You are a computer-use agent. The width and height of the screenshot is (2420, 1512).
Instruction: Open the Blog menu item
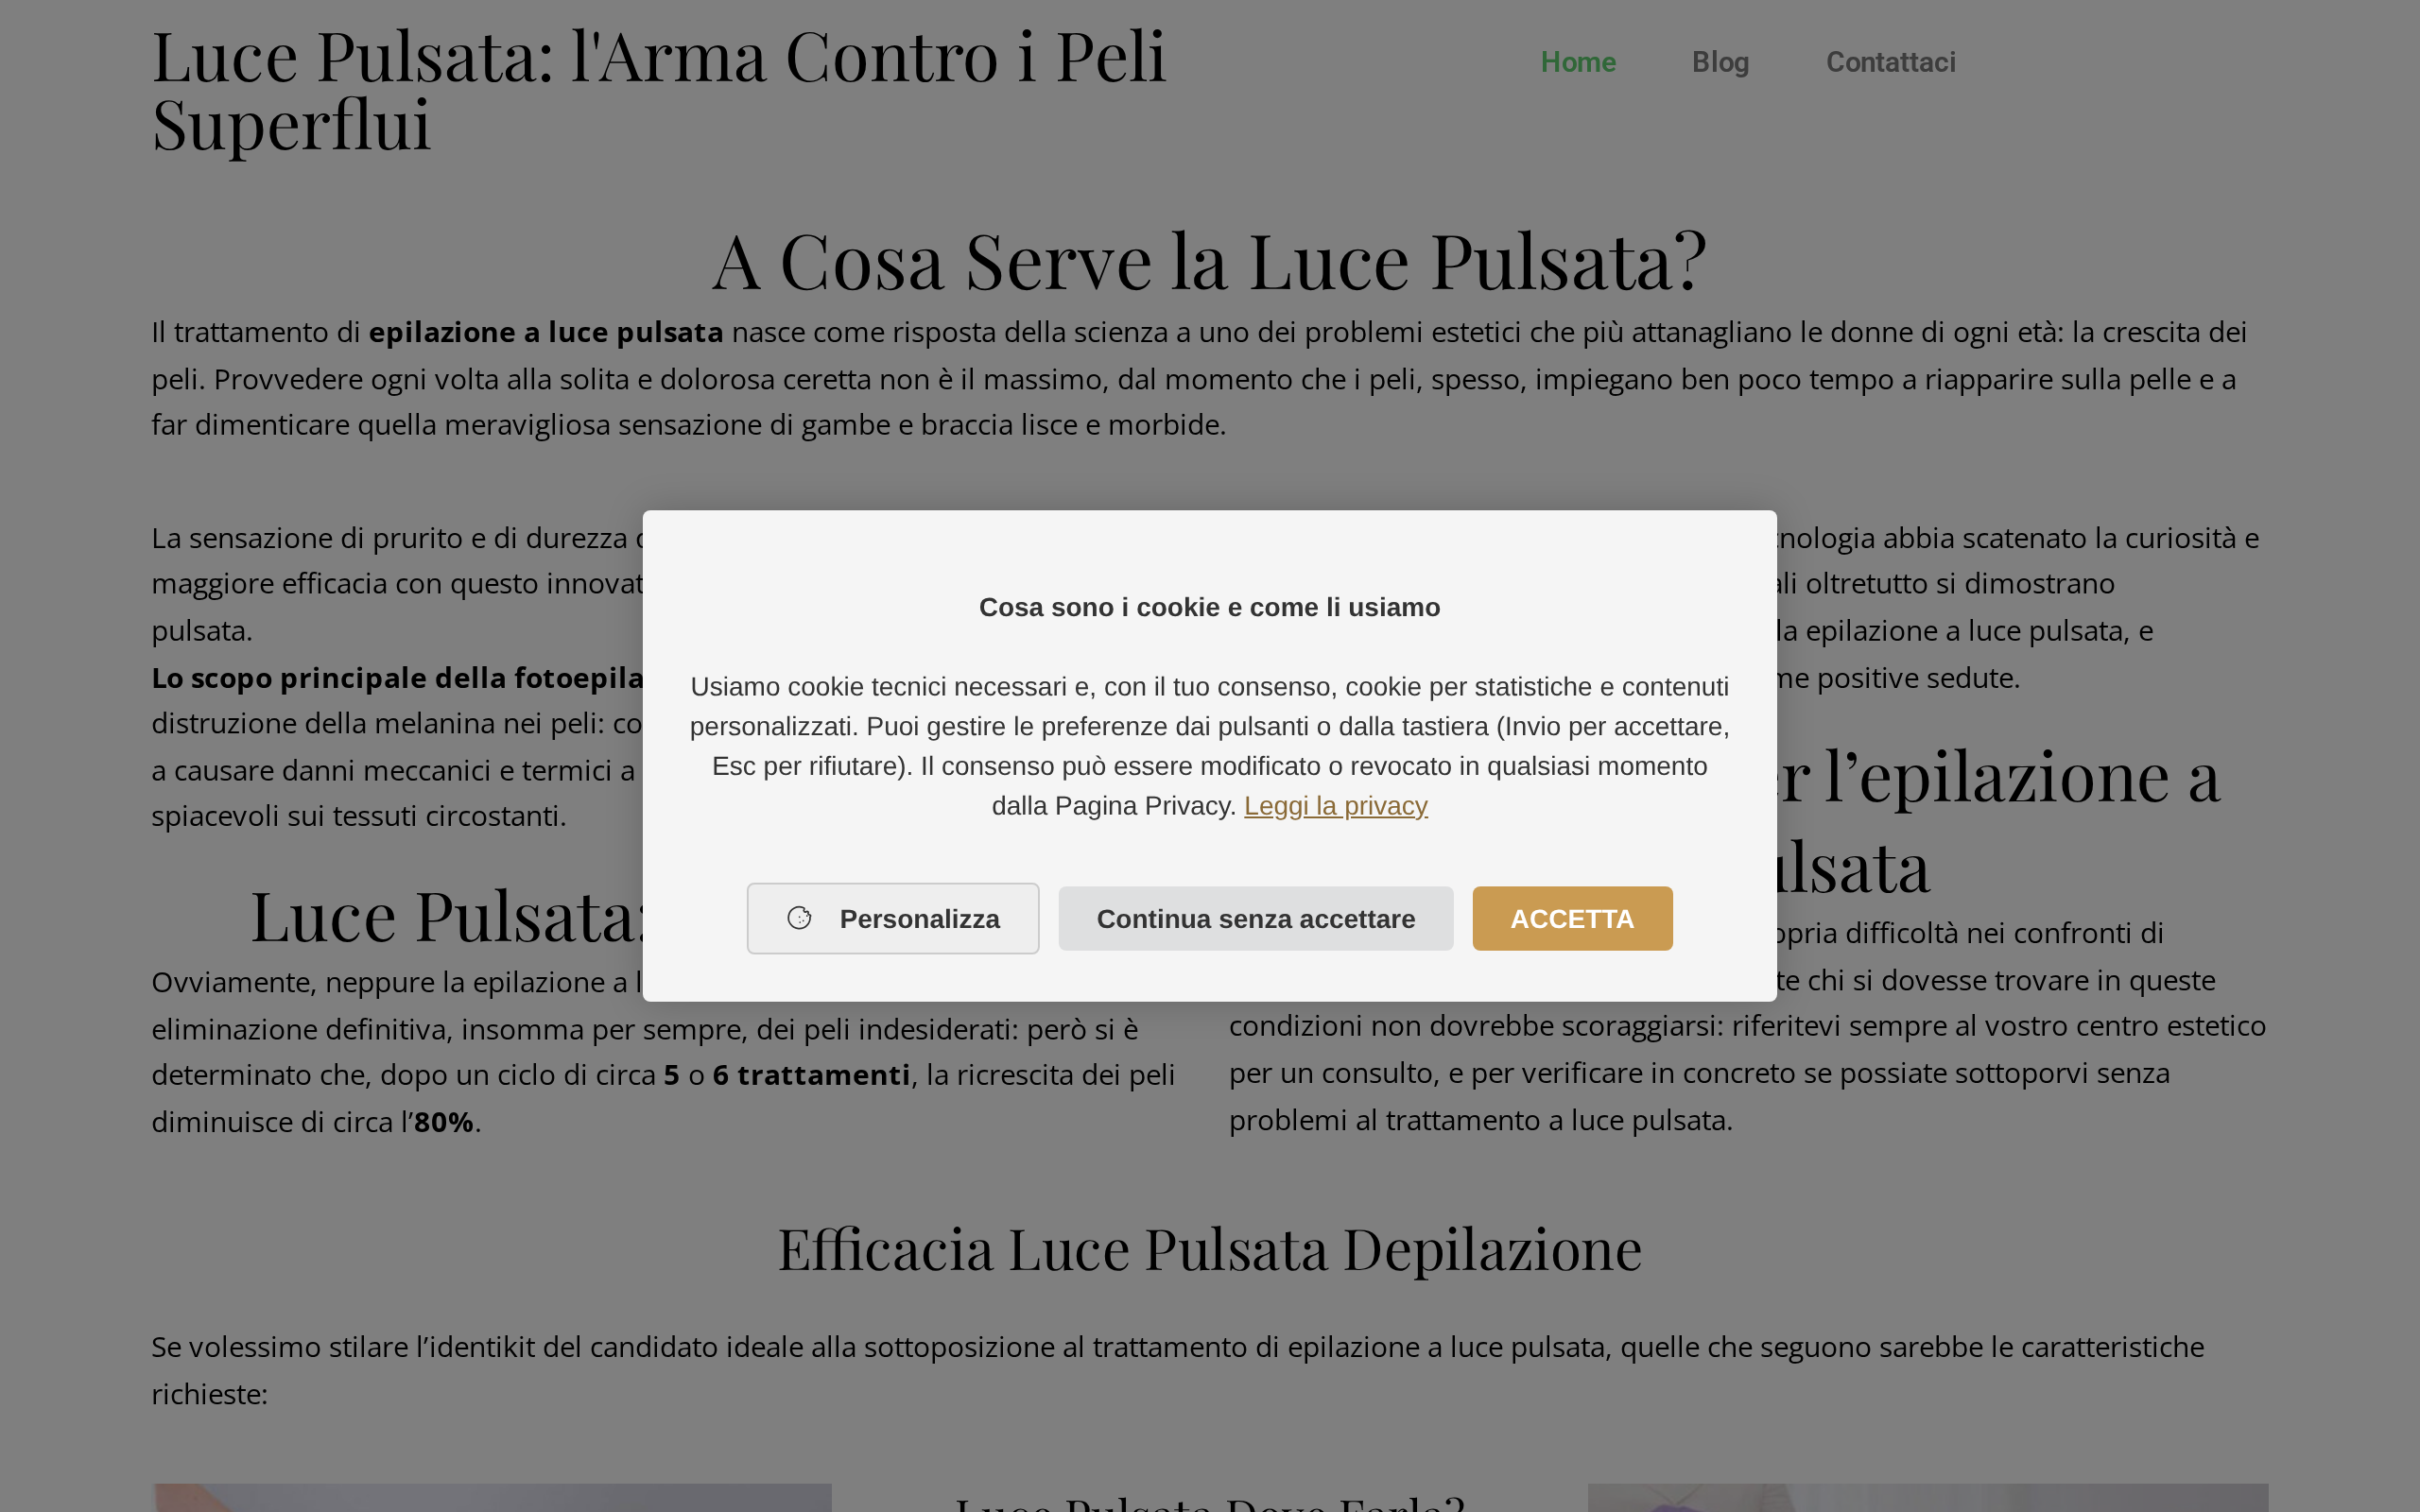tap(1720, 62)
